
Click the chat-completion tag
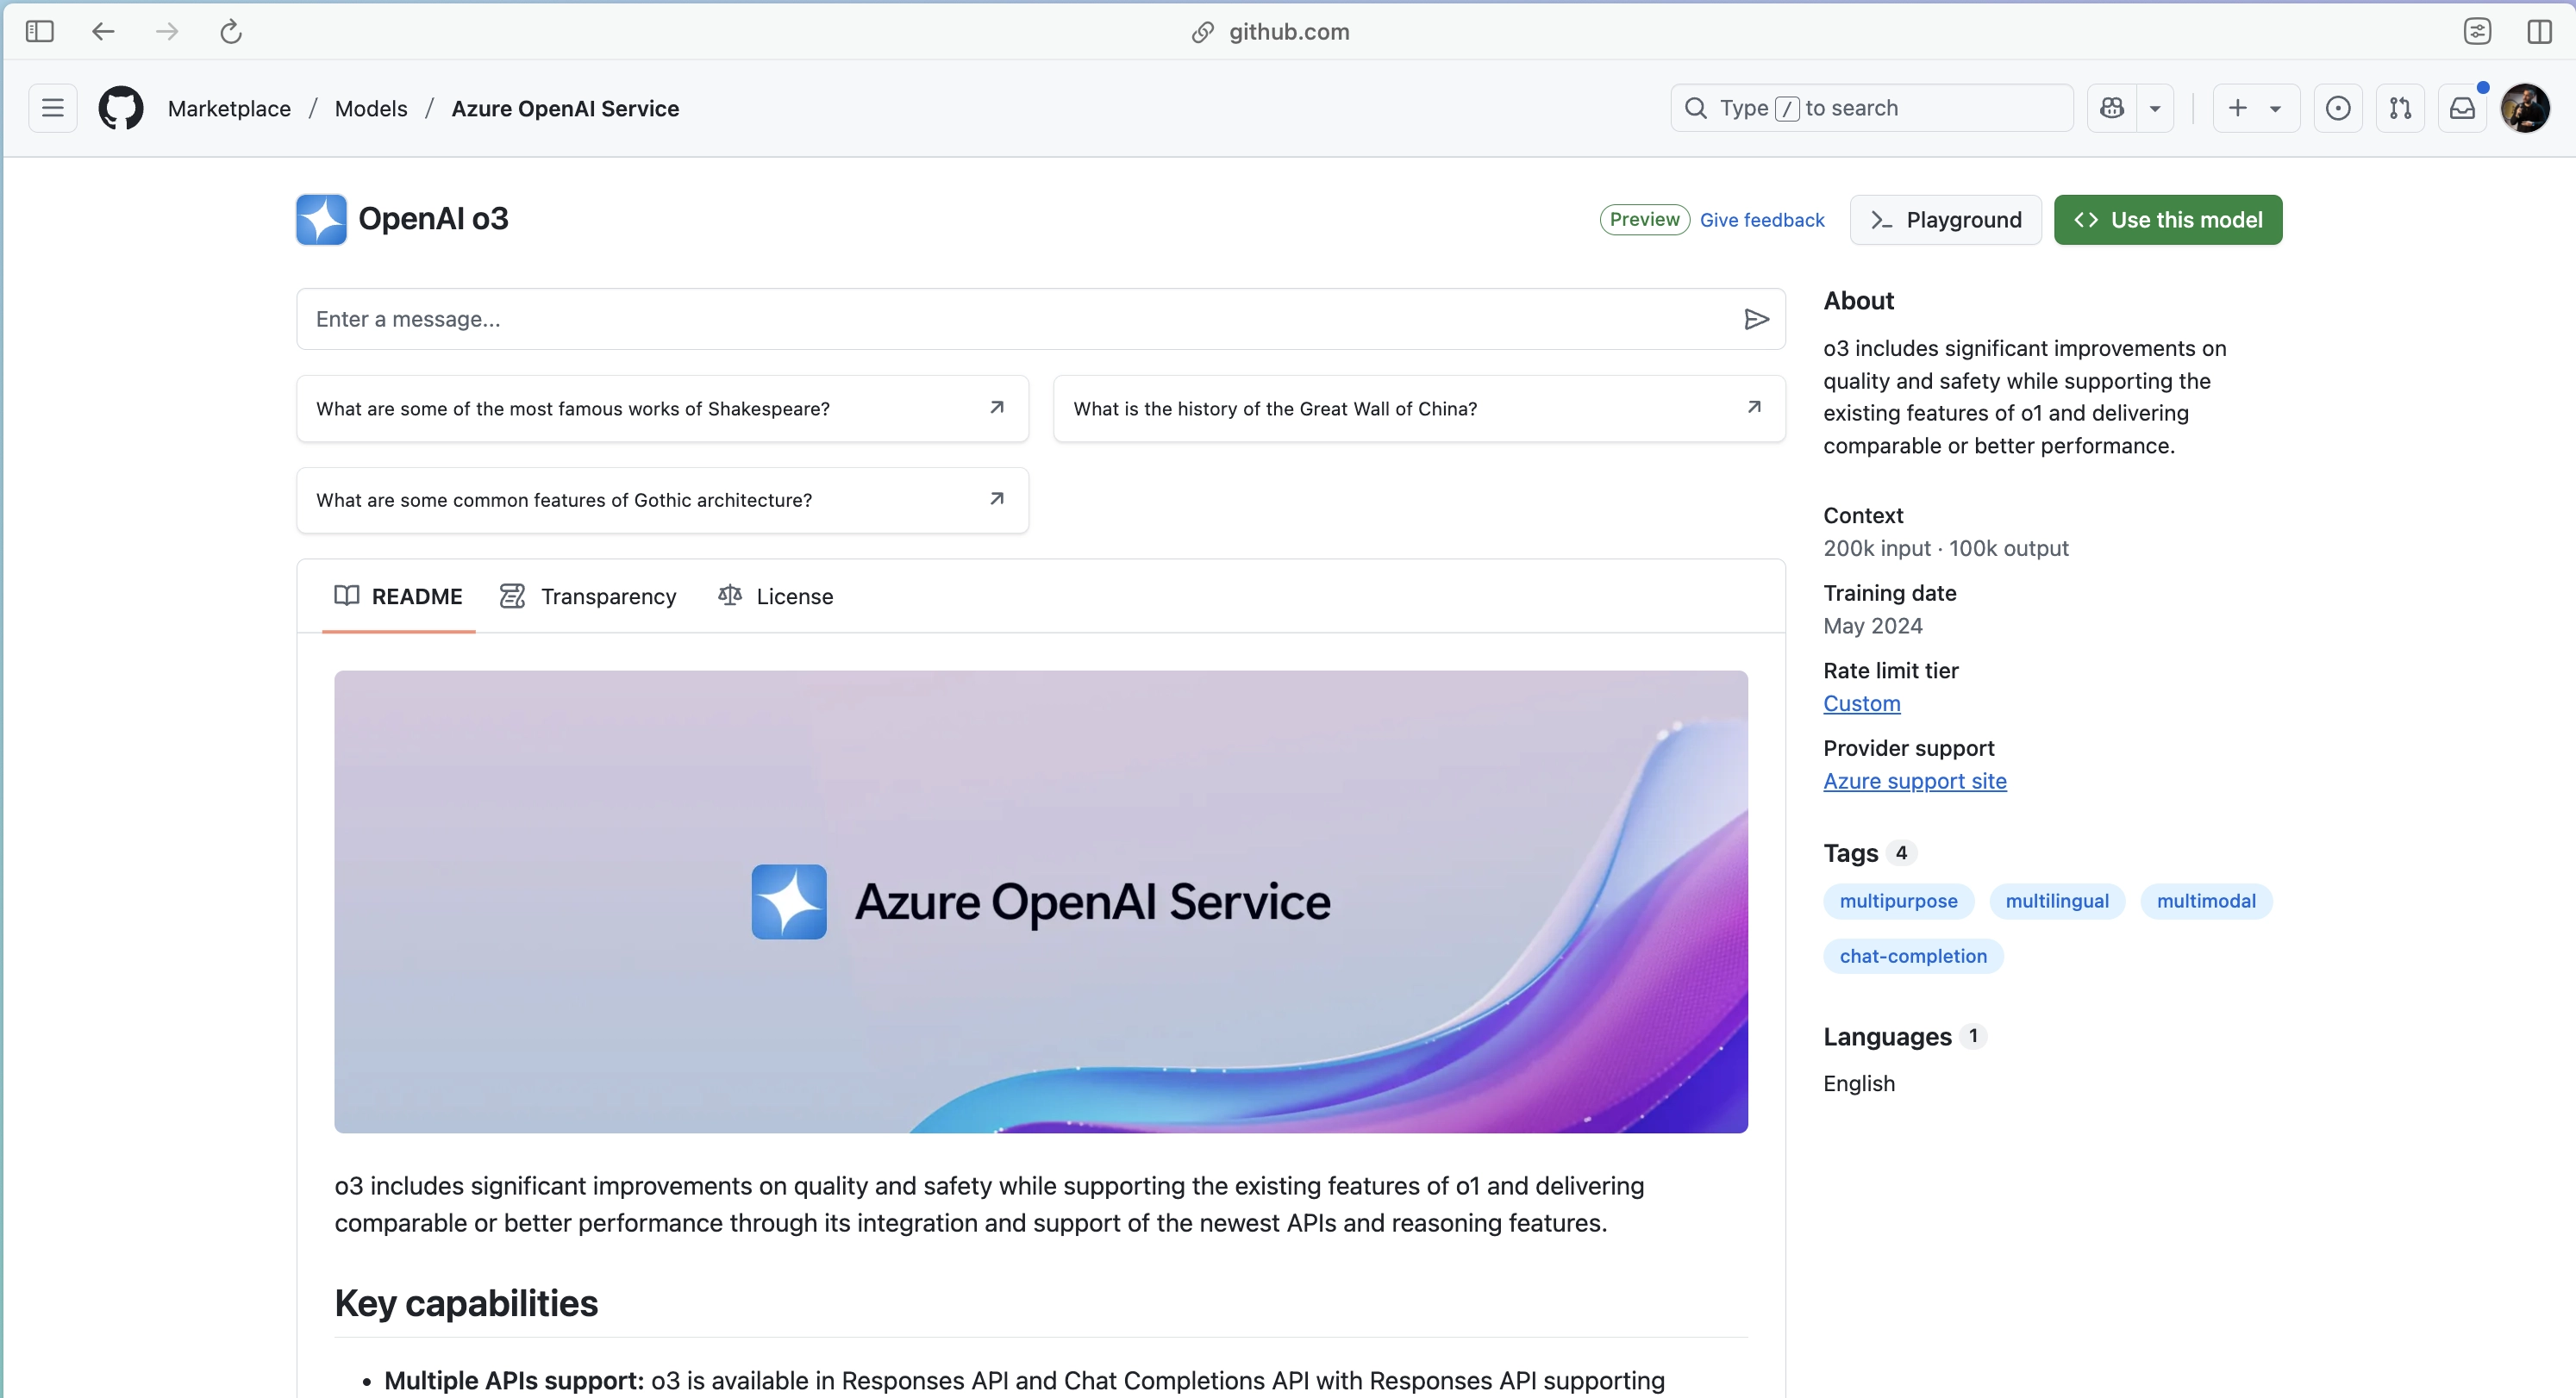(x=1913, y=956)
